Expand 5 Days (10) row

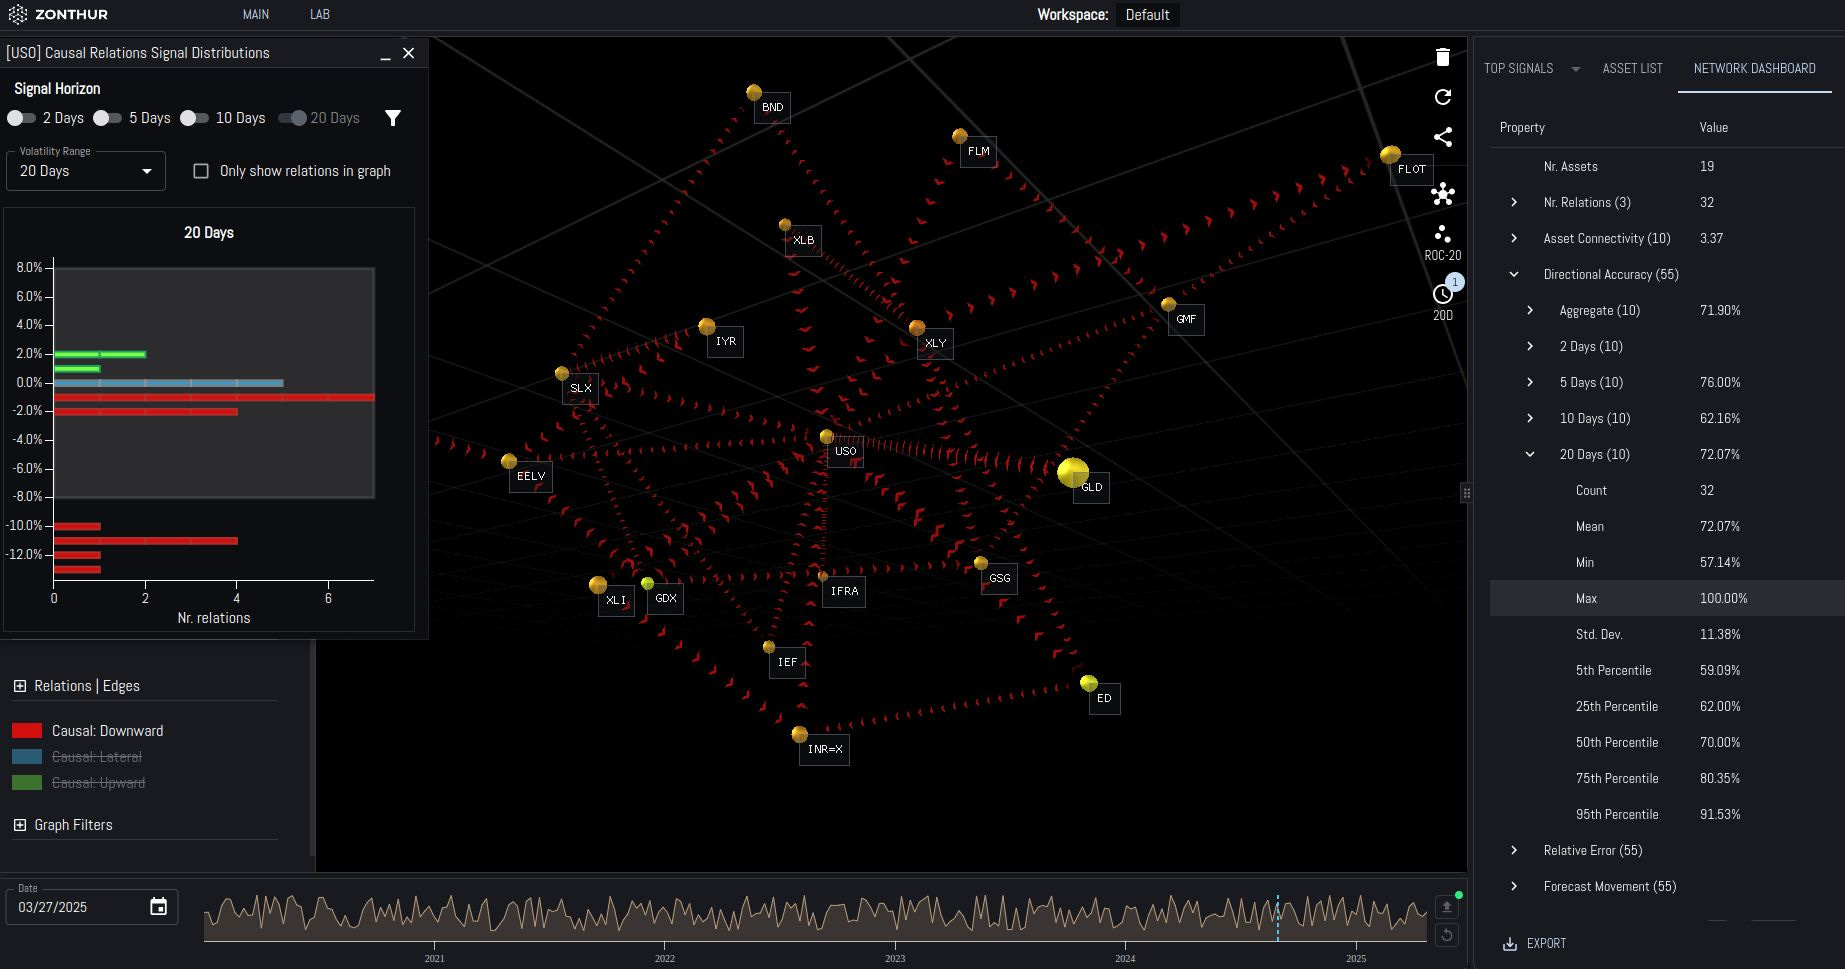[1530, 382]
